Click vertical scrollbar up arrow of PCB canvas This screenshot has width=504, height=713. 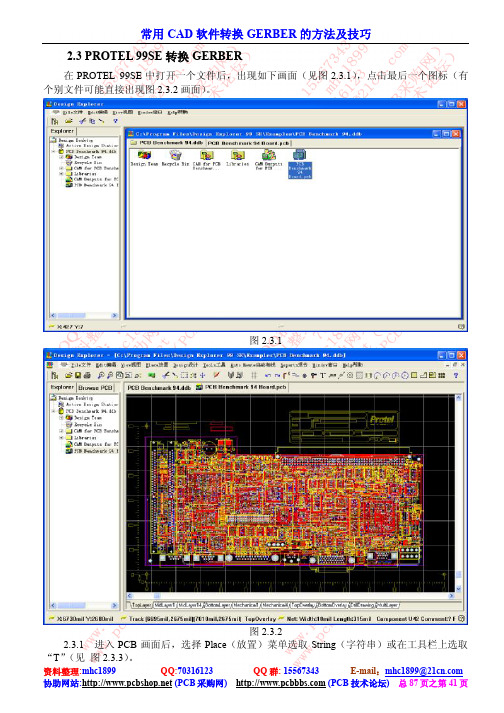tap(459, 398)
